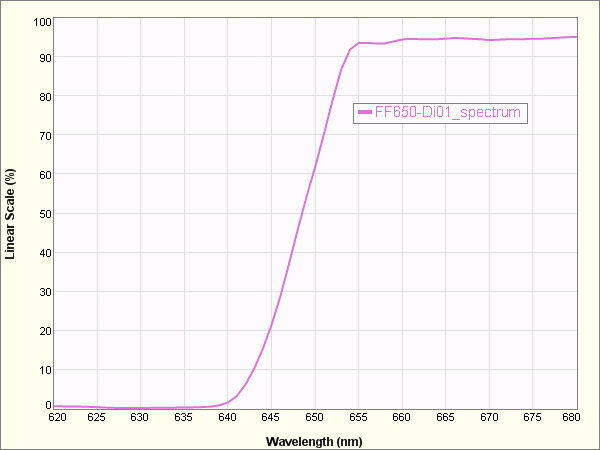Click the 0 tick label on y-axis
The height and width of the screenshot is (450, 600).
click(x=47, y=406)
